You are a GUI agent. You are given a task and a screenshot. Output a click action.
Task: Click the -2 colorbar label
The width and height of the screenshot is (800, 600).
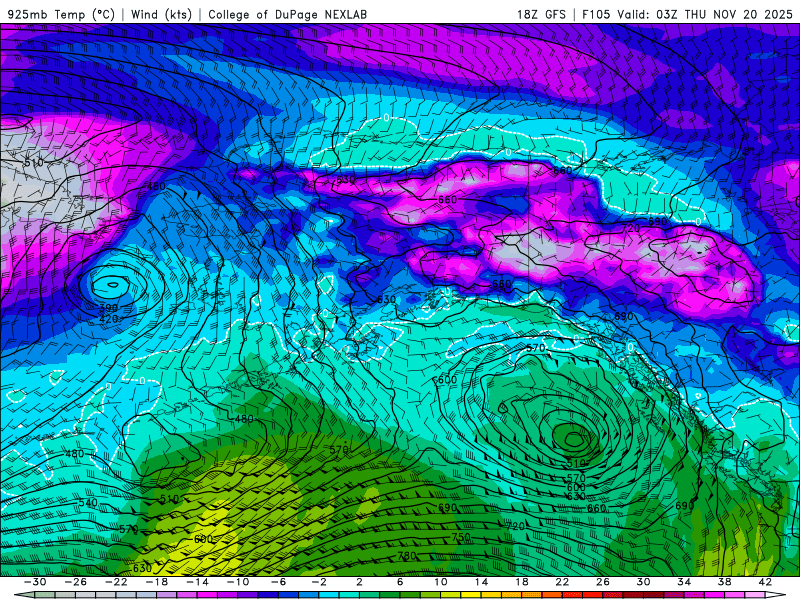(x=319, y=582)
